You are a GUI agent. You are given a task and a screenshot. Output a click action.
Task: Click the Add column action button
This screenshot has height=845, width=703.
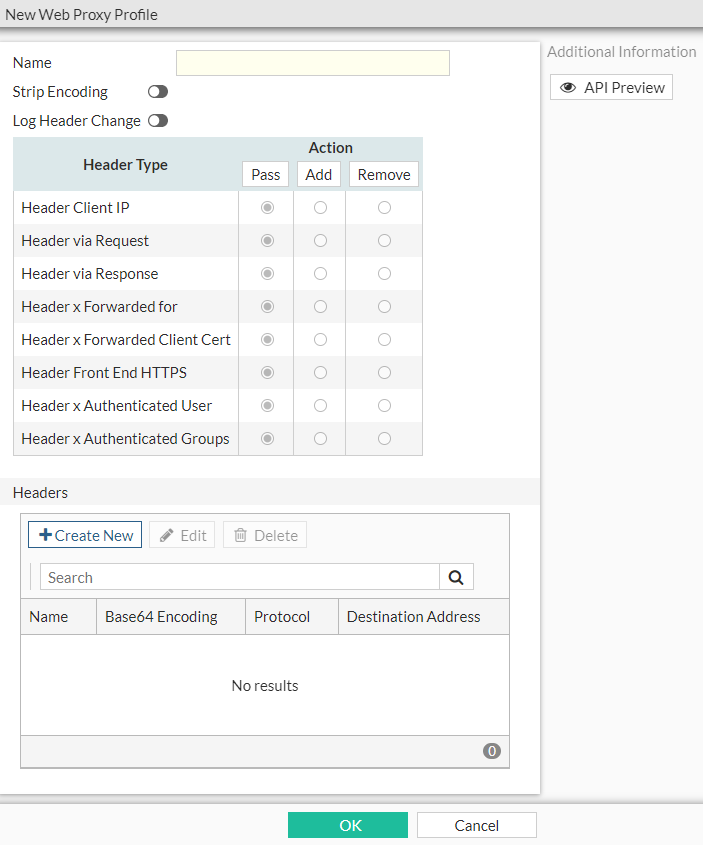coord(319,174)
